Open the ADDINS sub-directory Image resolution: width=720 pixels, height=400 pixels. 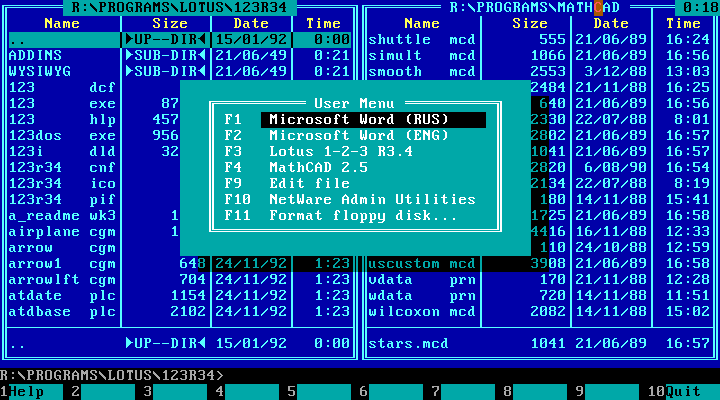click(36, 55)
